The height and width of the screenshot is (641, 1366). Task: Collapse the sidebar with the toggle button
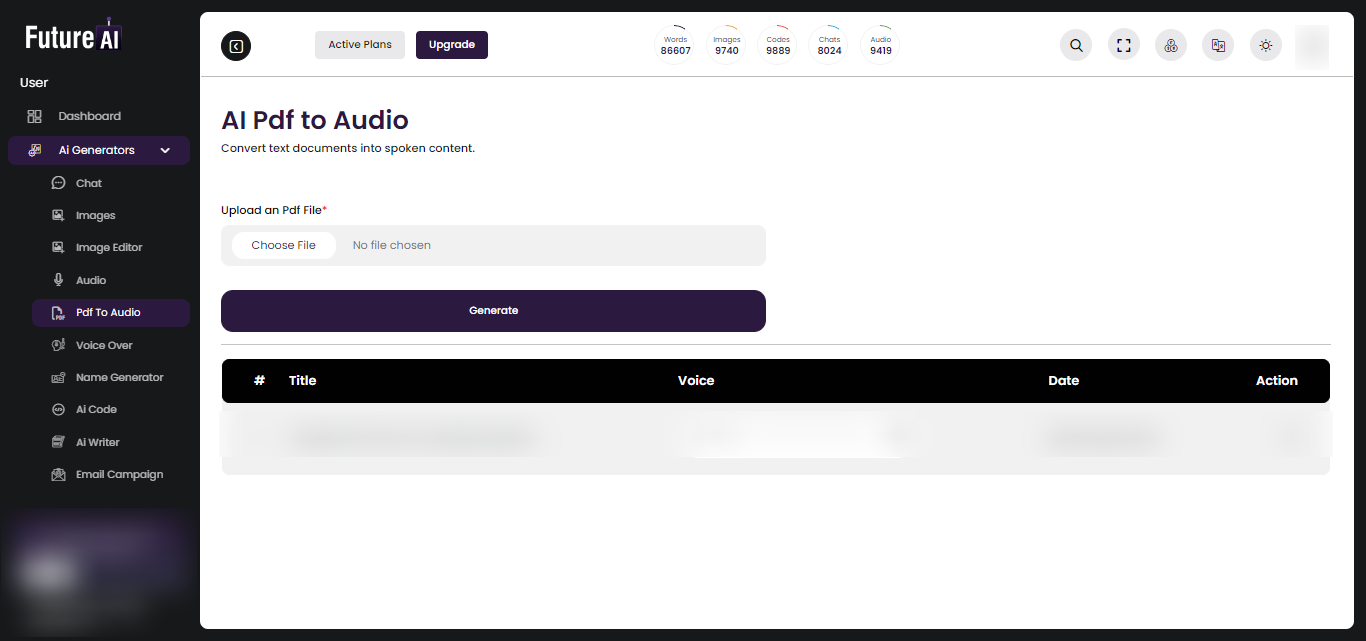click(236, 45)
